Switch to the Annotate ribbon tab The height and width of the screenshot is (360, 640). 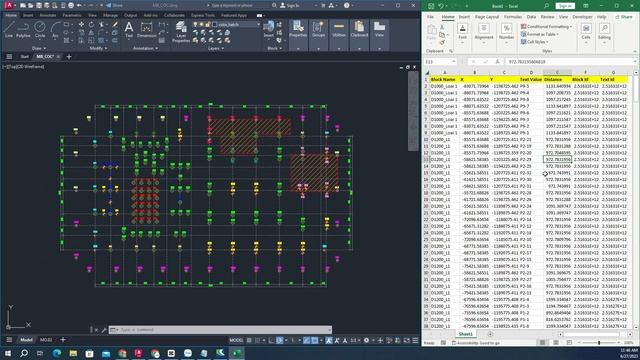[x=48, y=15]
